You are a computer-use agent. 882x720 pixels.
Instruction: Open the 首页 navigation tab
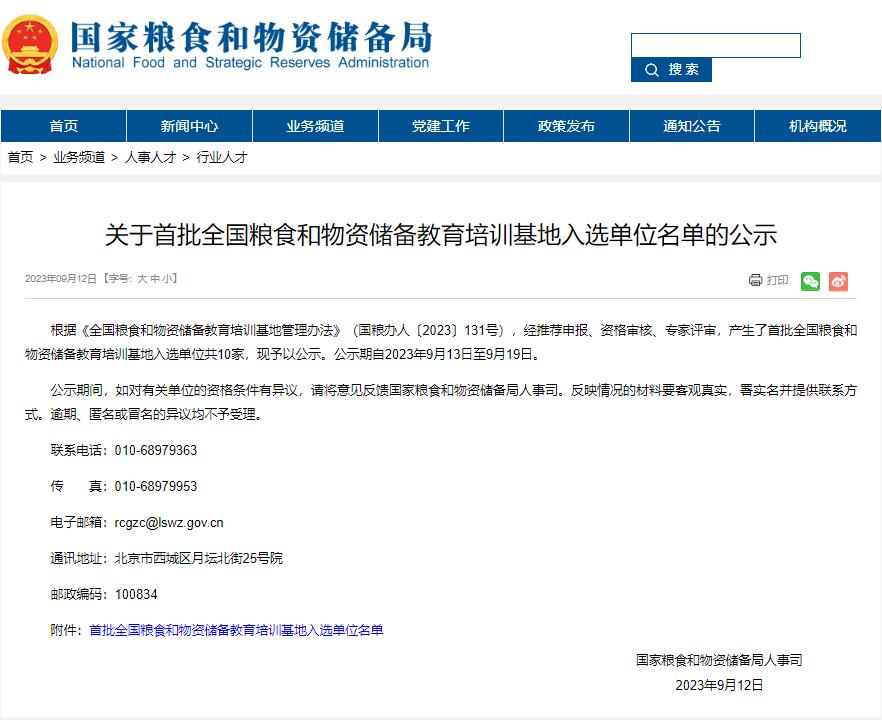pos(64,126)
